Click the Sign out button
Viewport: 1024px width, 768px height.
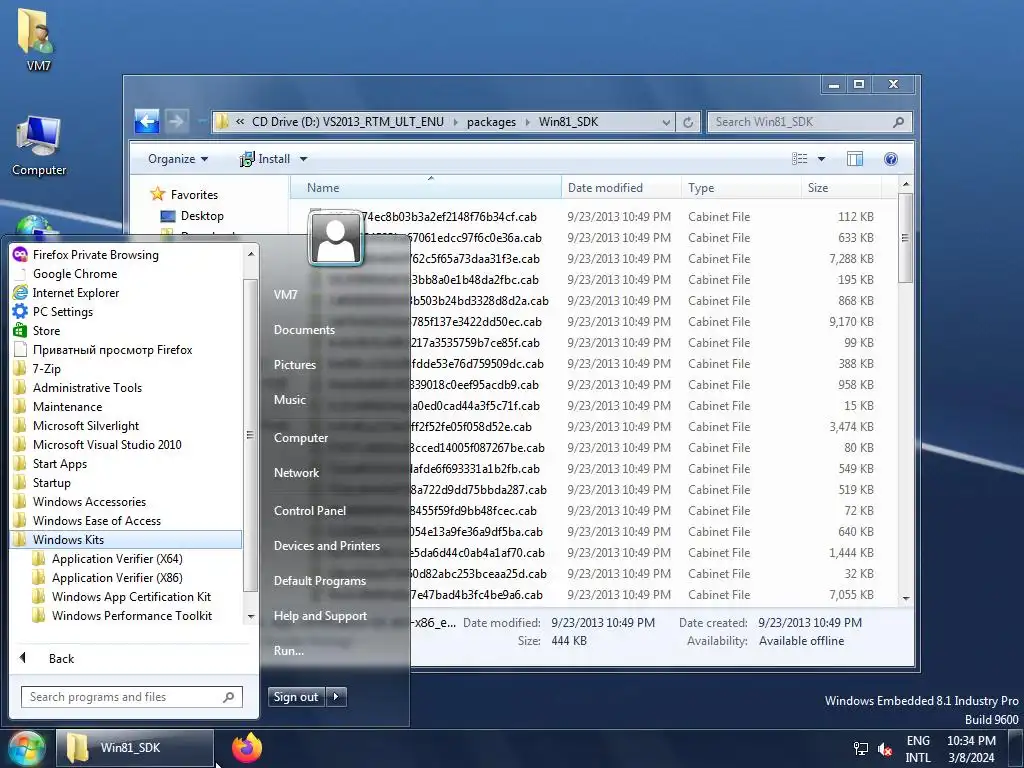[x=297, y=697]
